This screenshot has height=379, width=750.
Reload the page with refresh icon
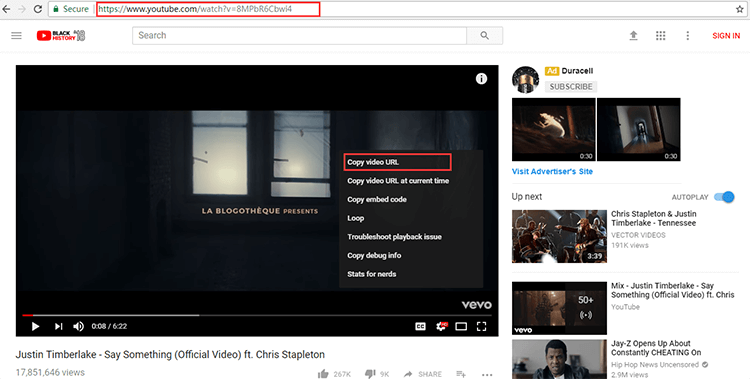[38, 9]
